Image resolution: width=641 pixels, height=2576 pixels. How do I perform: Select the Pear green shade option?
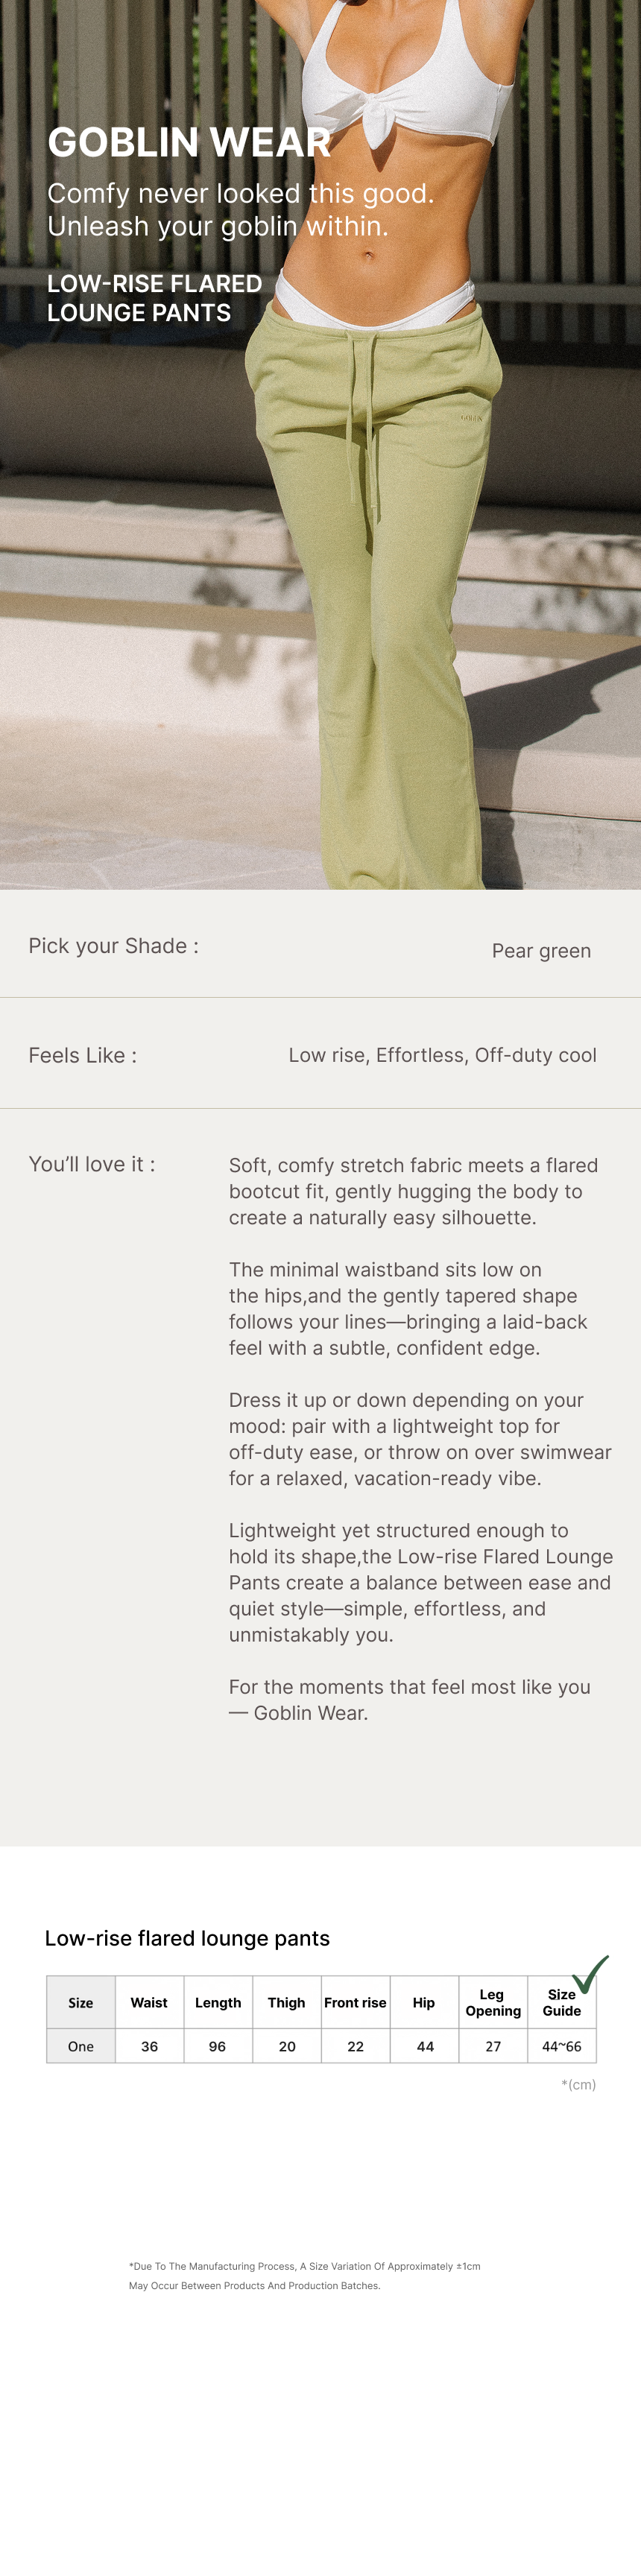click(x=541, y=950)
